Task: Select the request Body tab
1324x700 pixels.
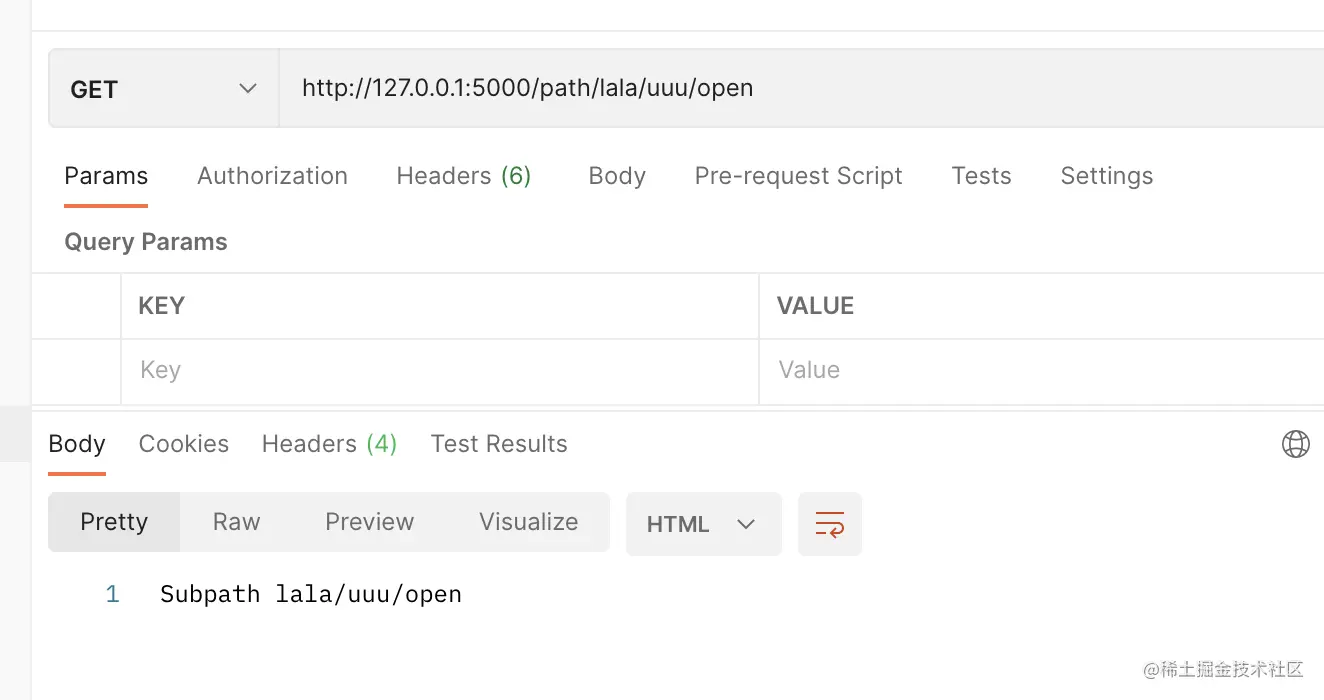Action: point(617,176)
